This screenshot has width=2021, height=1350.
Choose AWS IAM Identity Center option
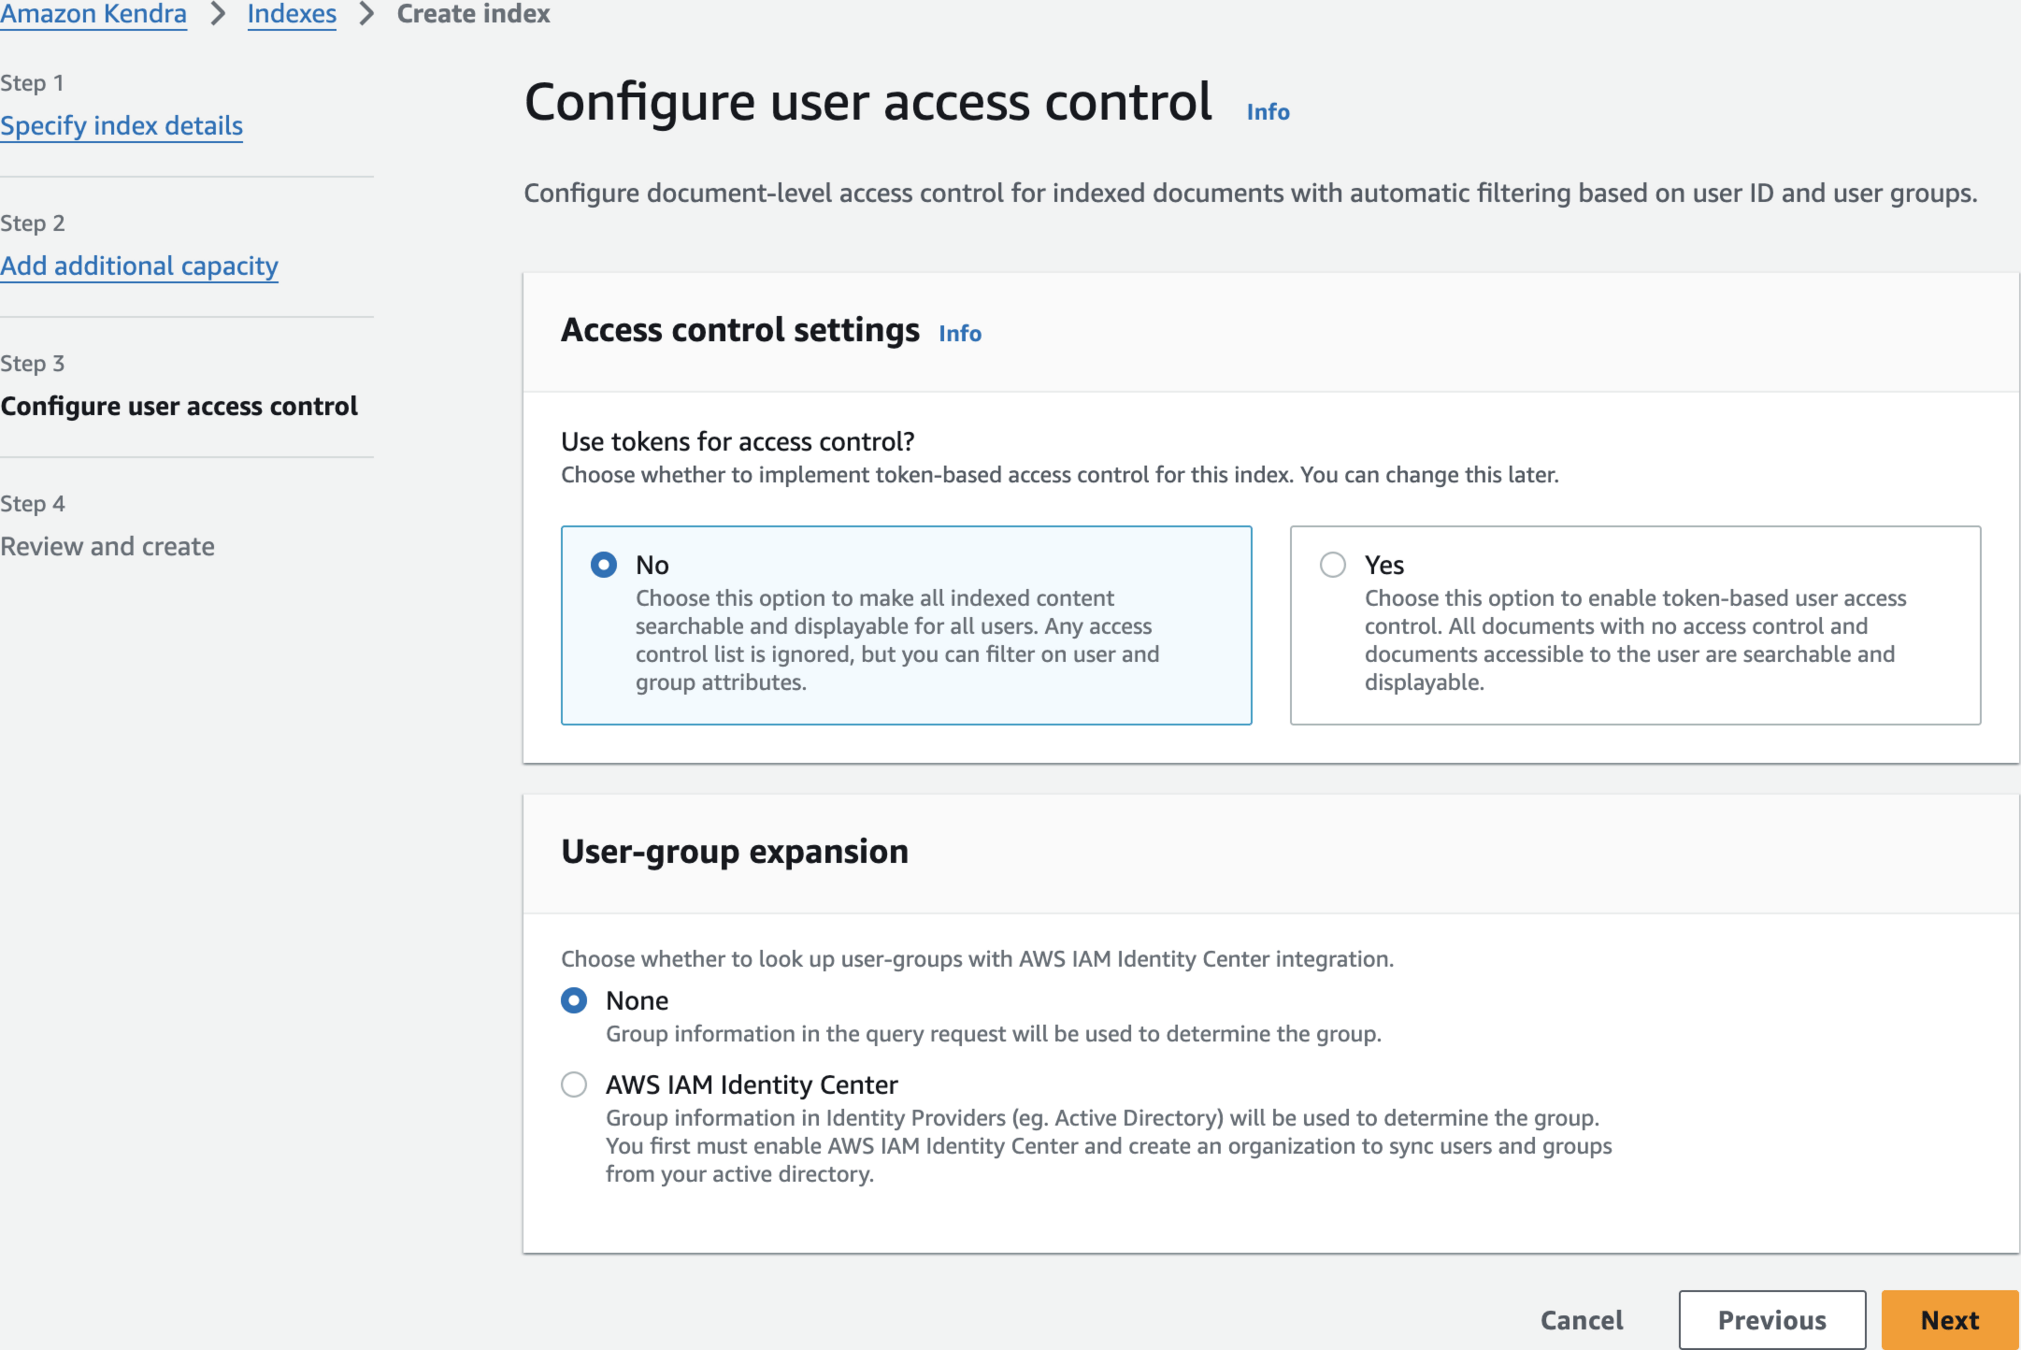pos(574,1084)
